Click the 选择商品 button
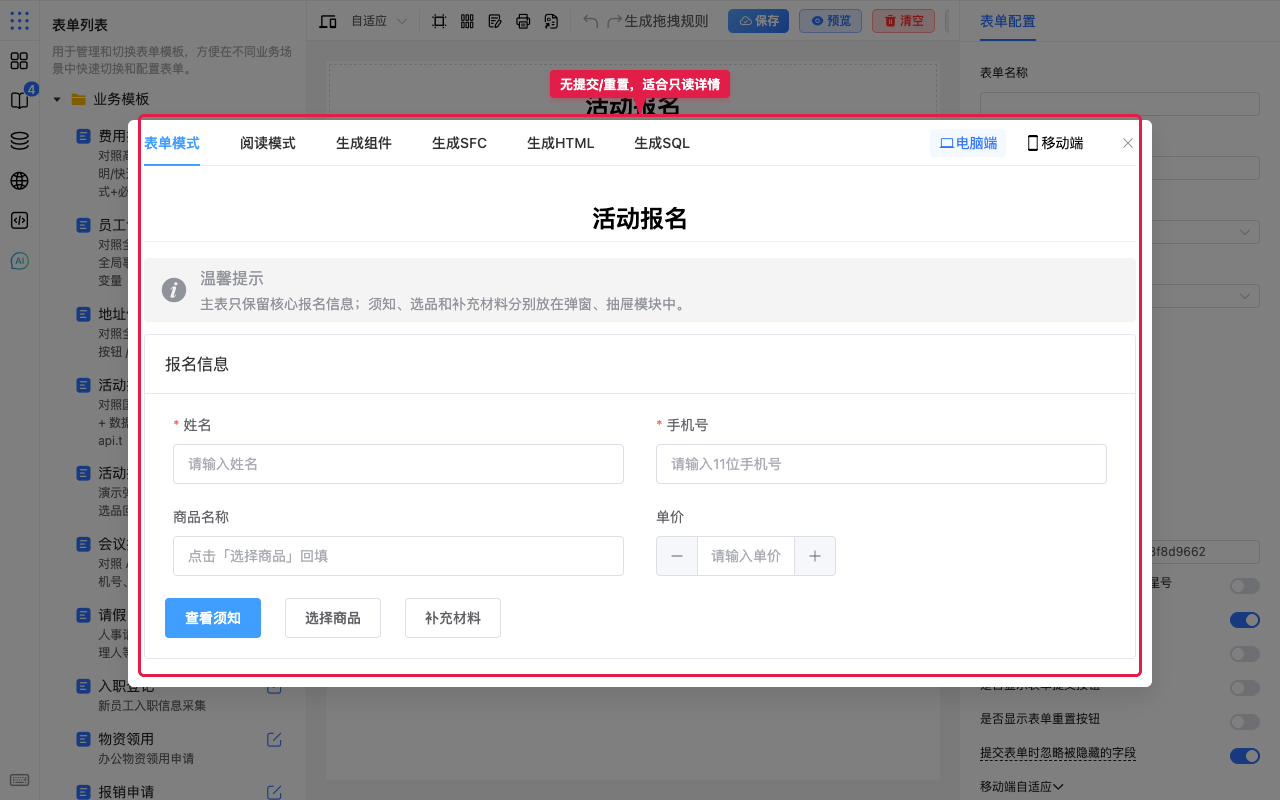This screenshot has height=800, width=1280. [333, 618]
